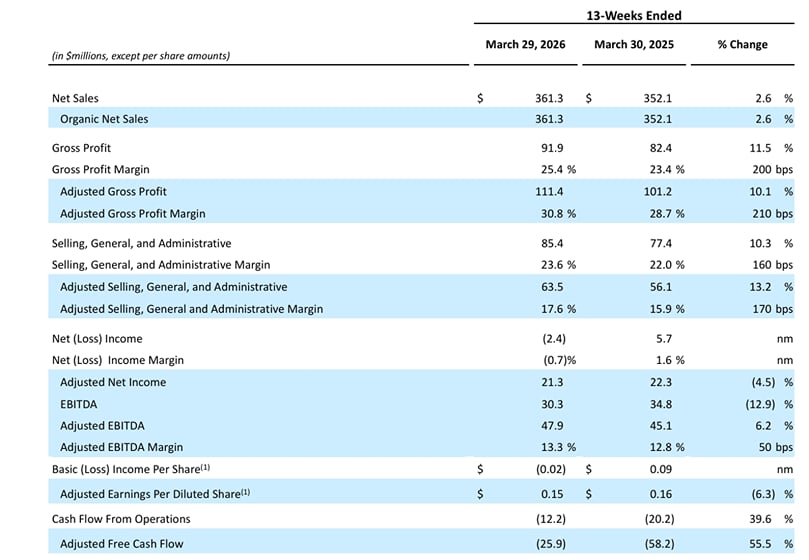Select the per share loss (0.02)
The image size is (809, 560).
pos(551,469)
